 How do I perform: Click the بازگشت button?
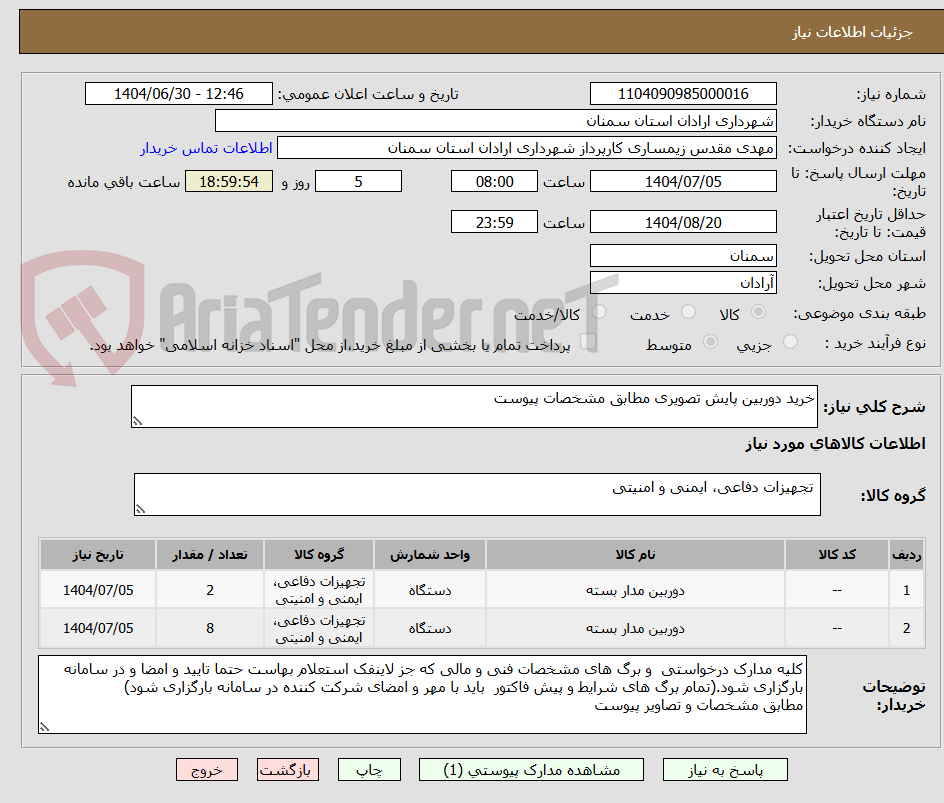(287, 769)
